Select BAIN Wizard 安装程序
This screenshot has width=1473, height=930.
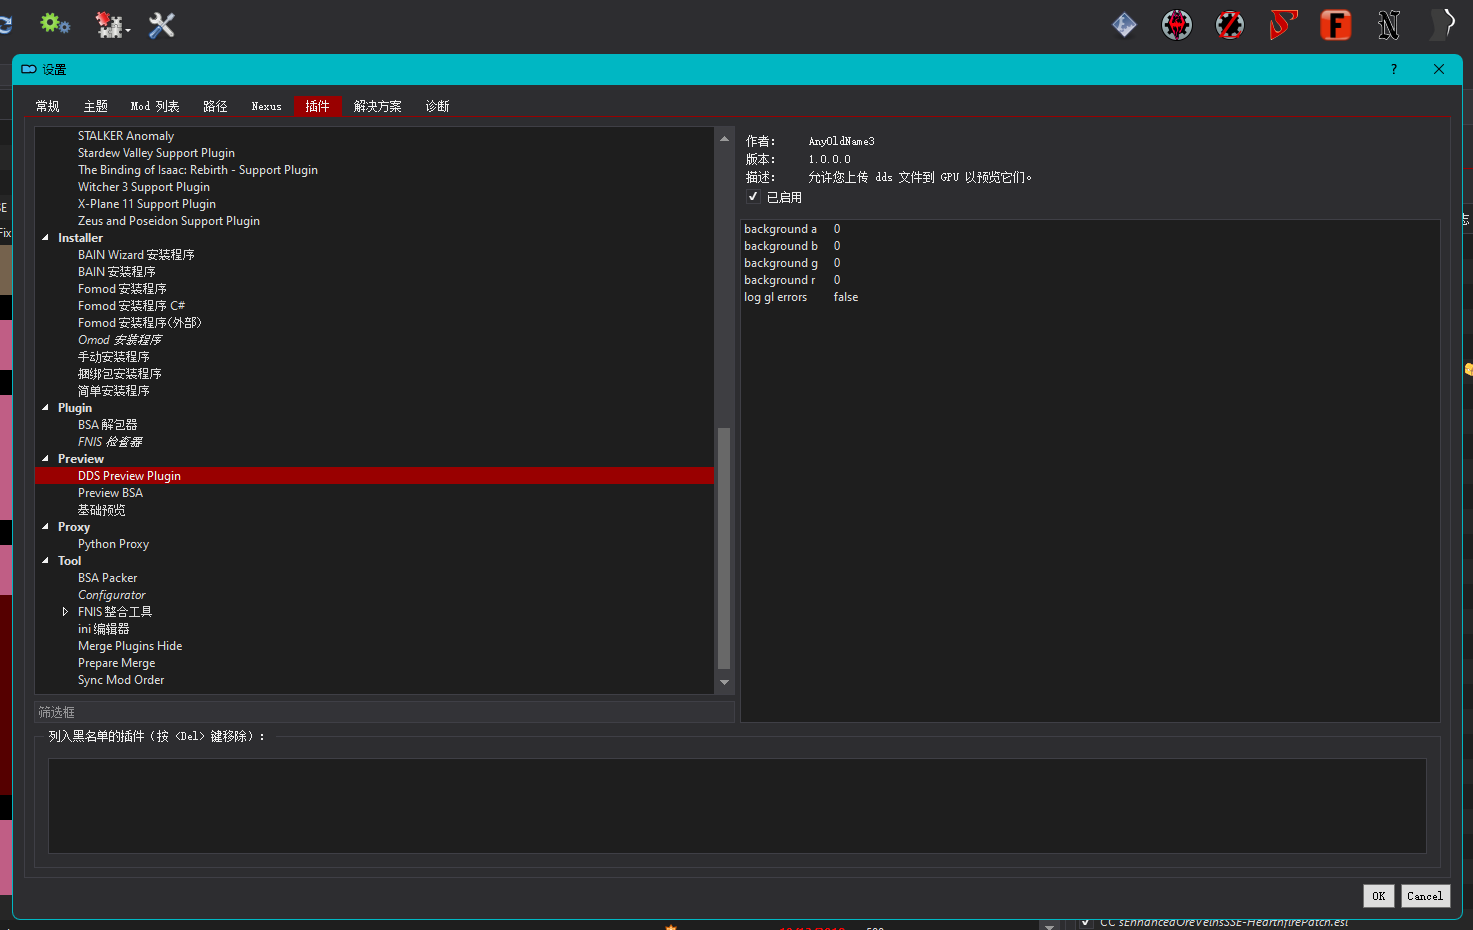pyautogui.click(x=136, y=255)
